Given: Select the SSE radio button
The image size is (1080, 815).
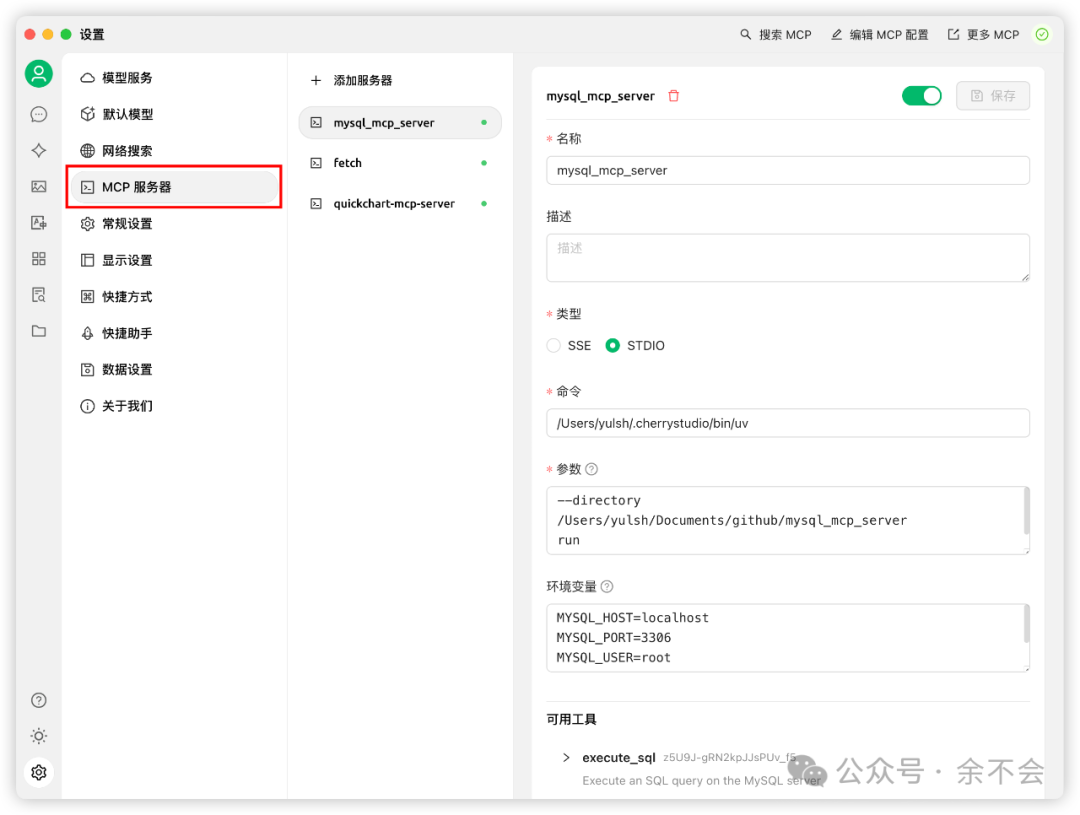Looking at the screenshot, I should (553, 345).
